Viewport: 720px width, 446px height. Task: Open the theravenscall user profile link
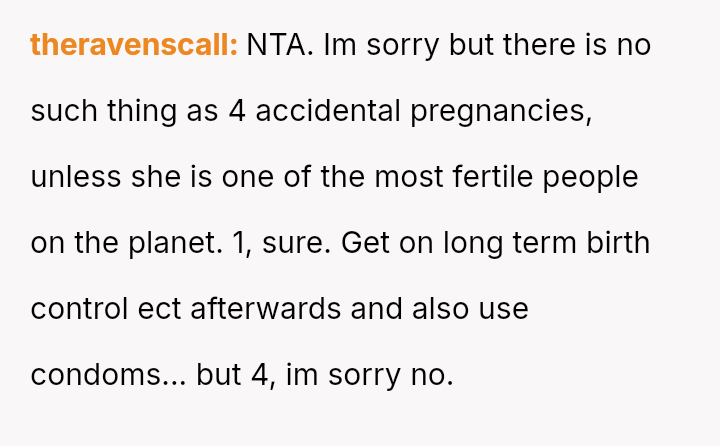pyautogui.click(x=134, y=45)
